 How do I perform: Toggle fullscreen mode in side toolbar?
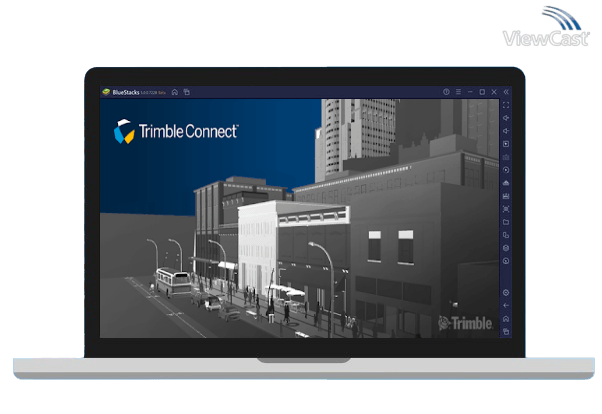click(x=506, y=105)
